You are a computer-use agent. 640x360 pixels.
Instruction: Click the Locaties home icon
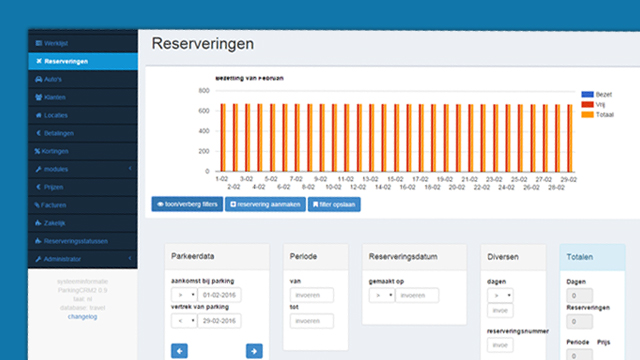[39, 115]
